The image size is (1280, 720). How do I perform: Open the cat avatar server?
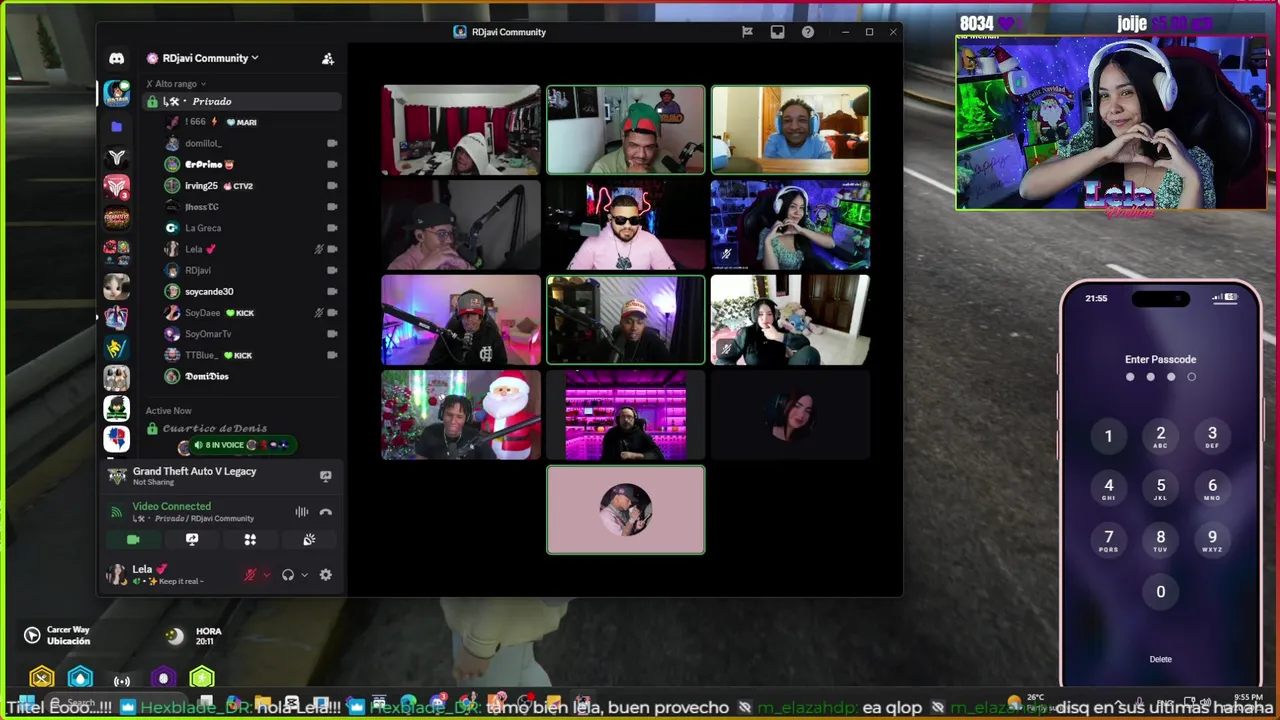pos(117,287)
